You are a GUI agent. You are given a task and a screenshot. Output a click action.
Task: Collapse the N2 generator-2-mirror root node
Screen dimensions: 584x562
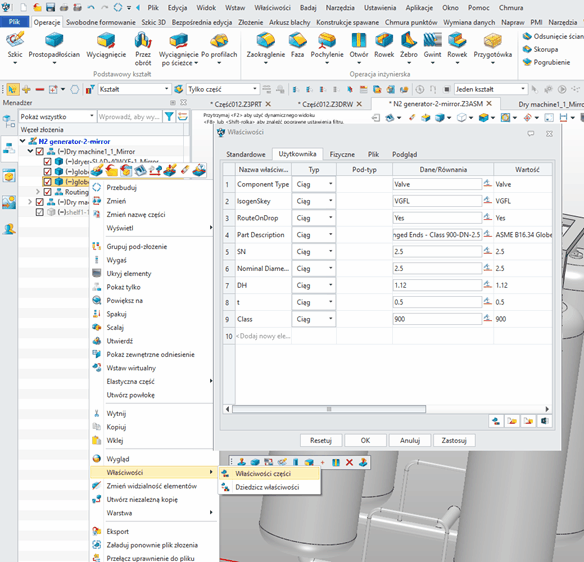tap(23, 141)
